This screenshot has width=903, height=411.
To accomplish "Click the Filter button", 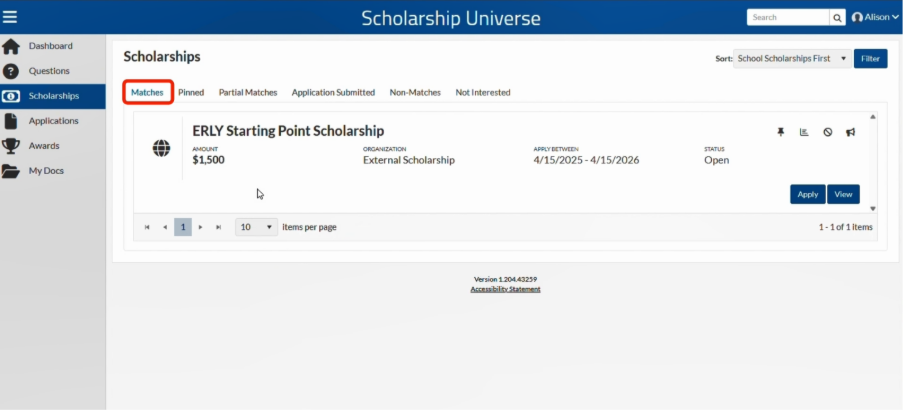I will coord(870,59).
